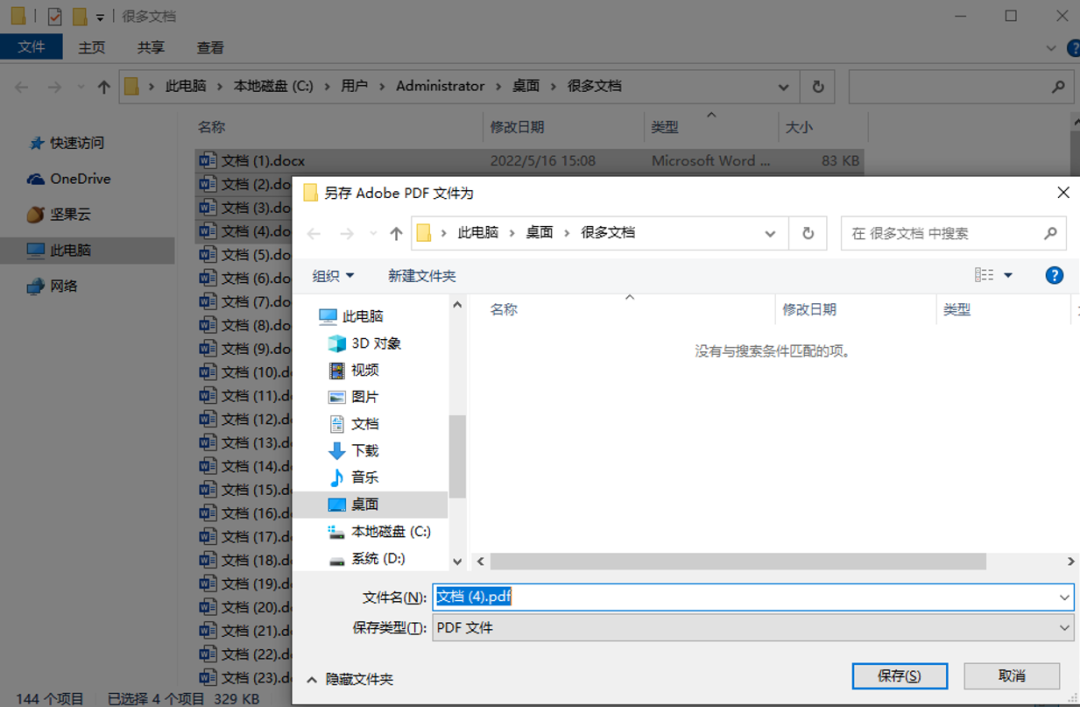Click Administrator in Explorer breadcrumb
Image resolution: width=1080 pixels, height=707 pixels.
point(439,86)
